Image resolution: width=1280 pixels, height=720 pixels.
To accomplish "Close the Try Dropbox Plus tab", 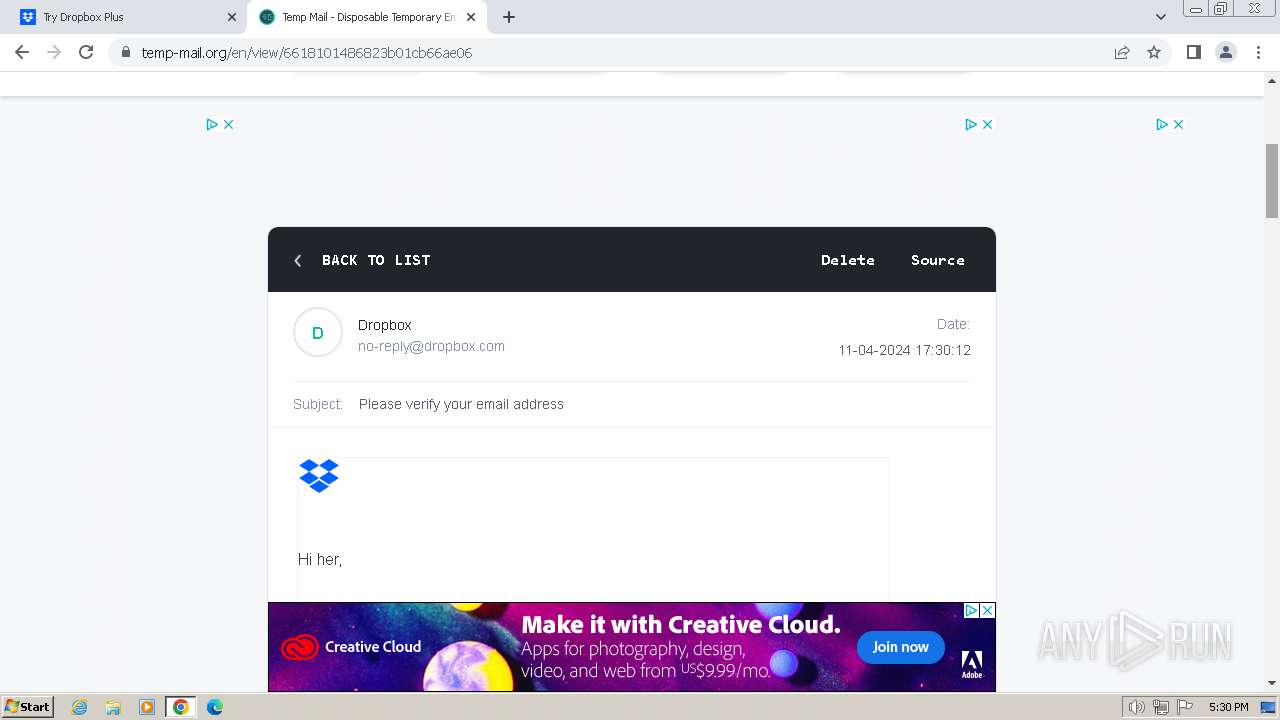I will (x=232, y=17).
